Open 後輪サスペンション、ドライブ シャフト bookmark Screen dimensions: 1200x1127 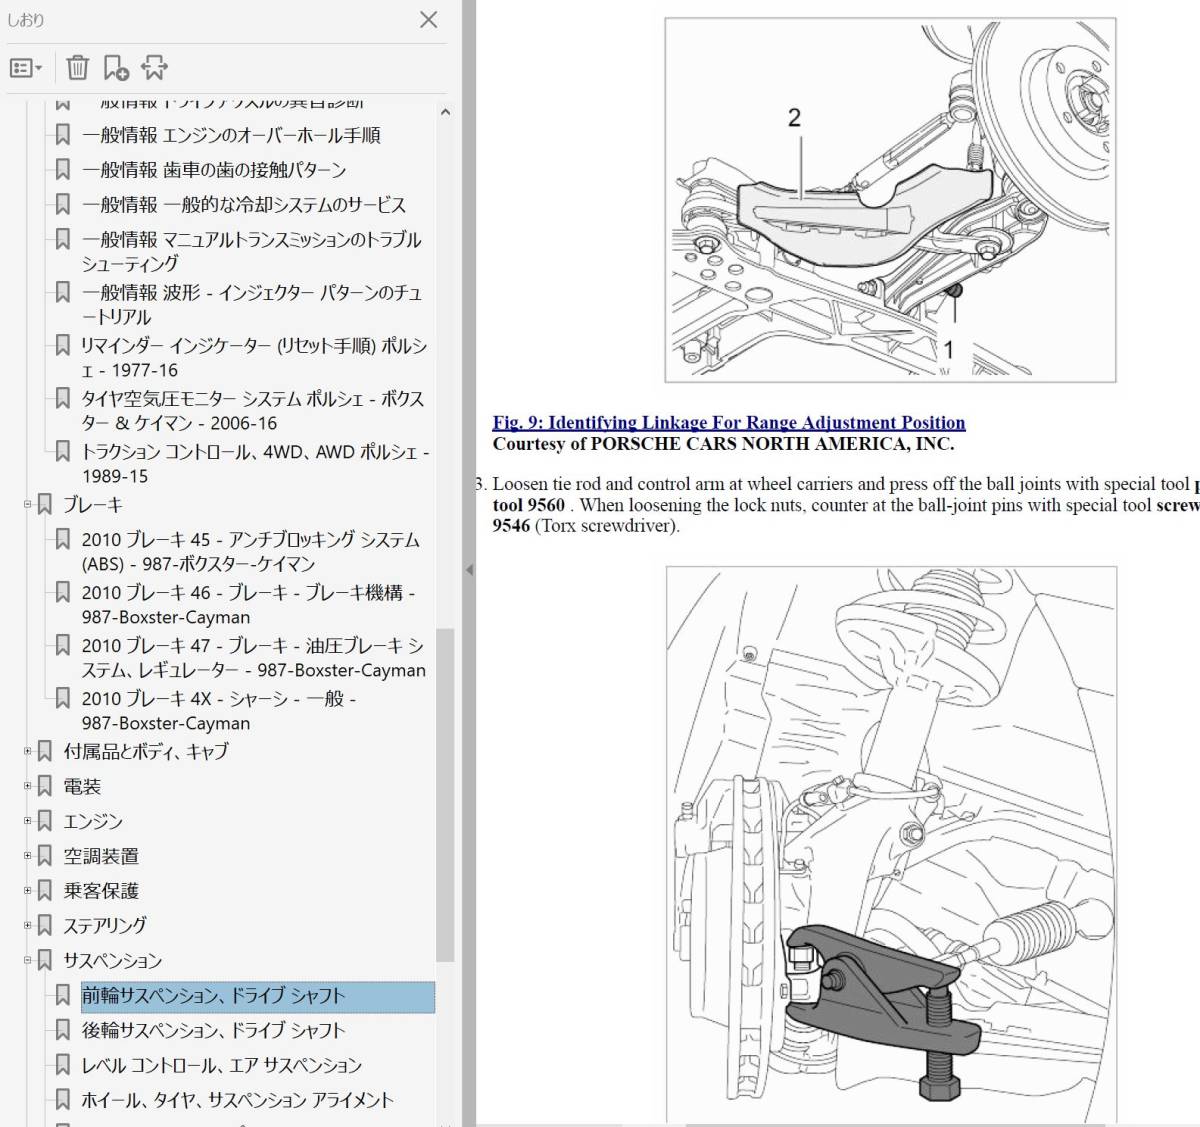tap(213, 1030)
